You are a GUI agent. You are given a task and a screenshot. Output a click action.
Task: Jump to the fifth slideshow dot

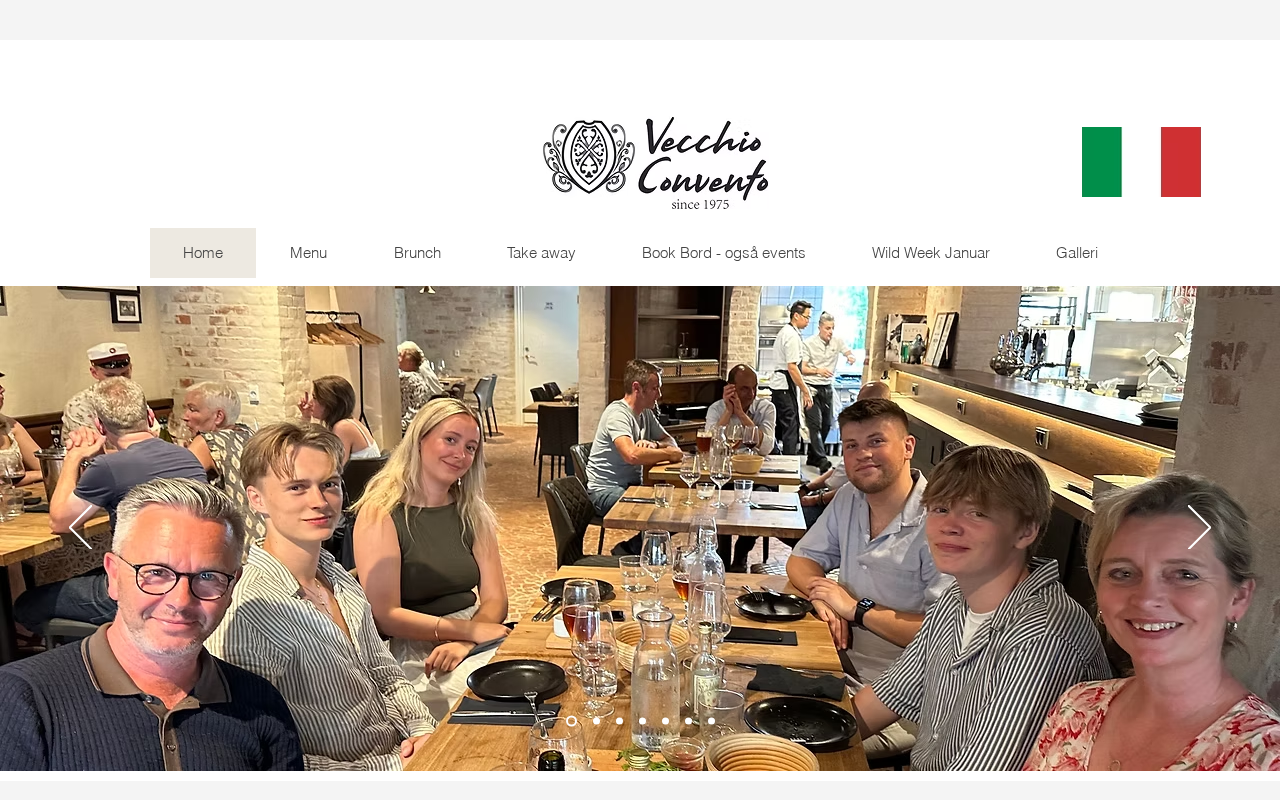[665, 721]
